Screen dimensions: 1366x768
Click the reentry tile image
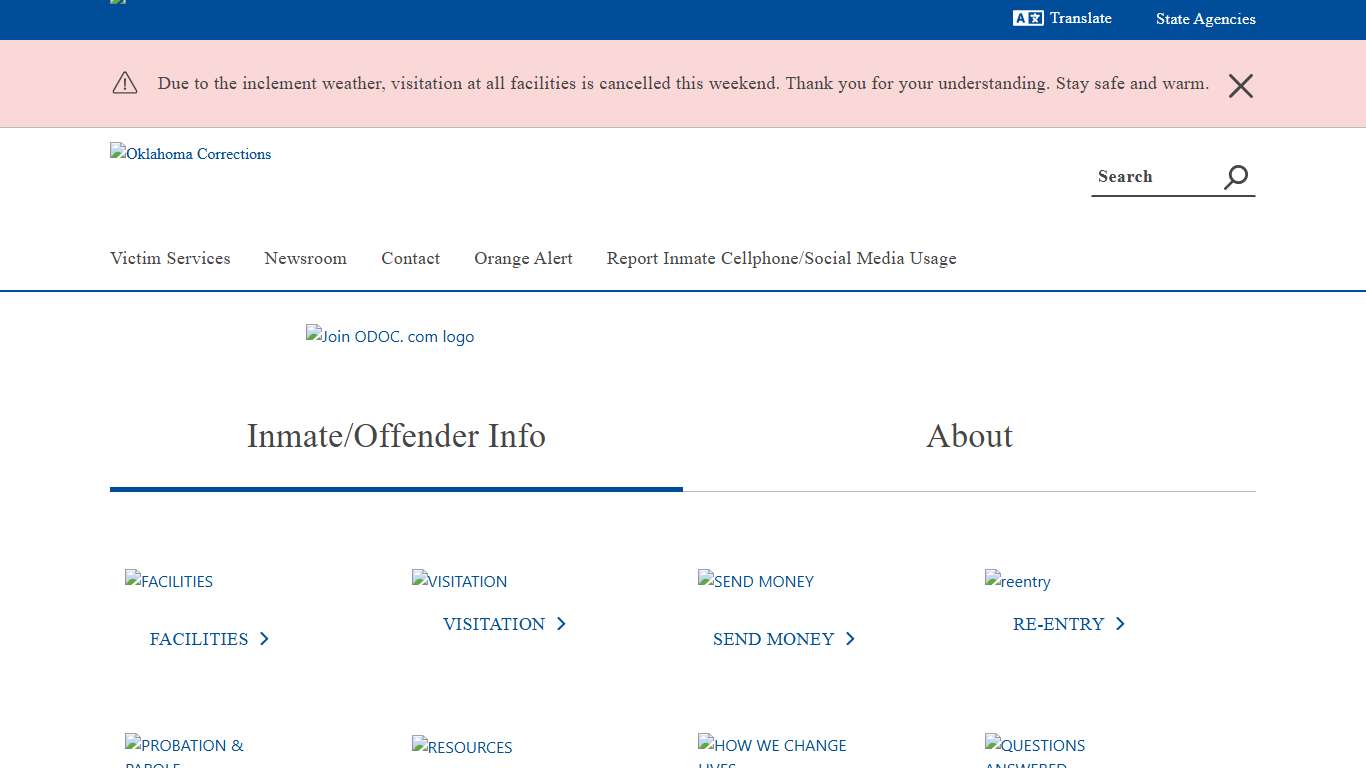pyautogui.click(x=1017, y=581)
